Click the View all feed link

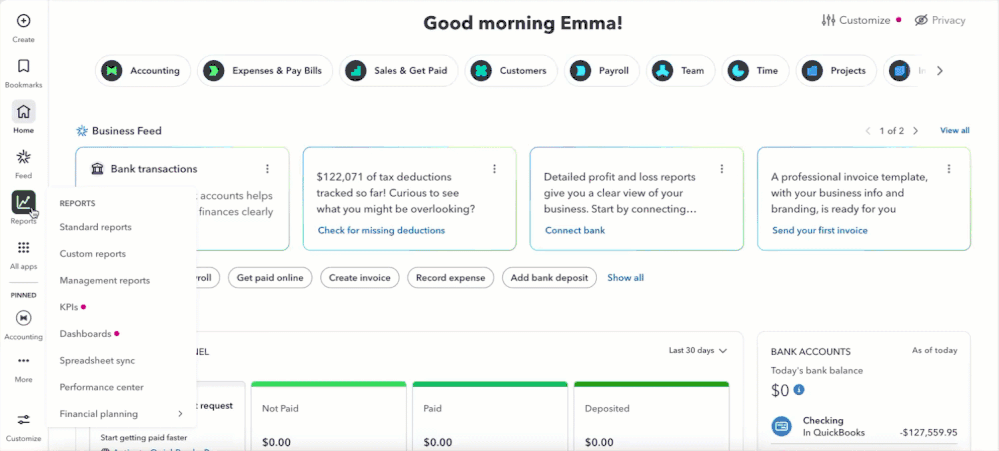(954, 131)
